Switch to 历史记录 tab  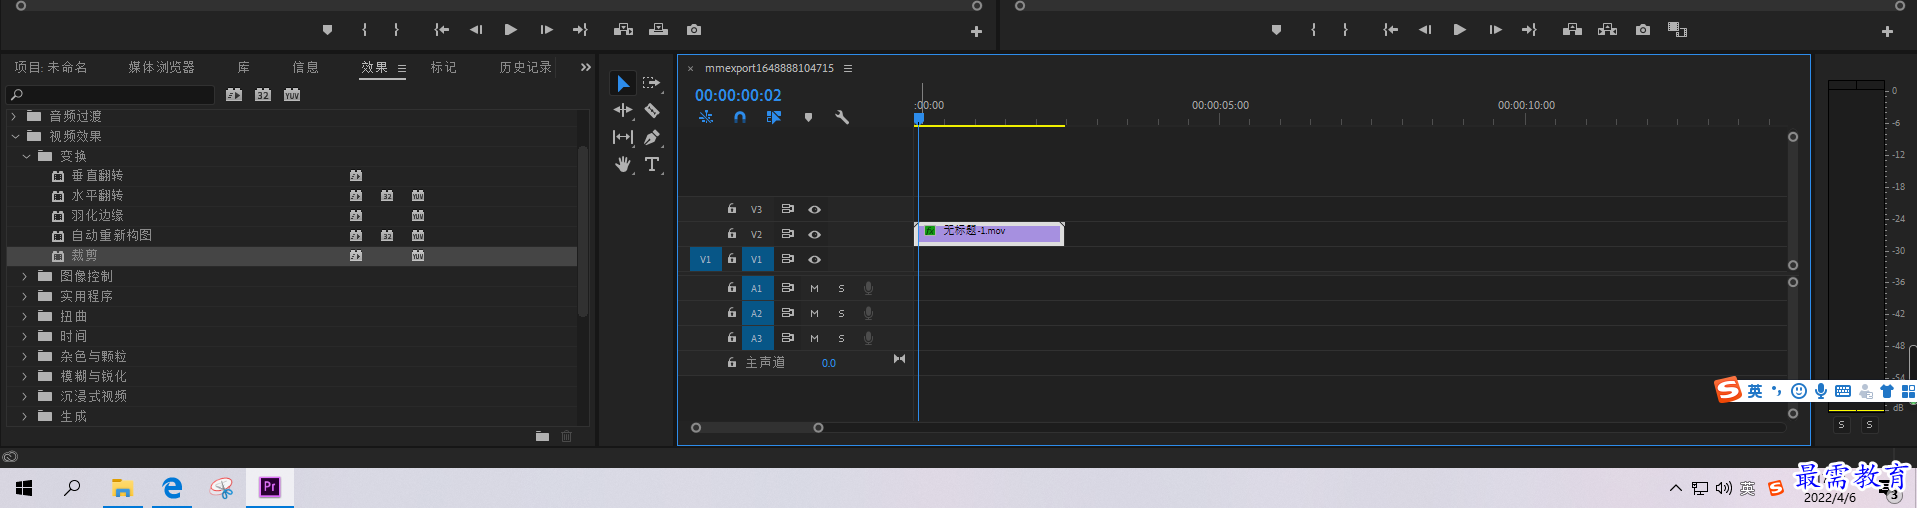[525, 67]
